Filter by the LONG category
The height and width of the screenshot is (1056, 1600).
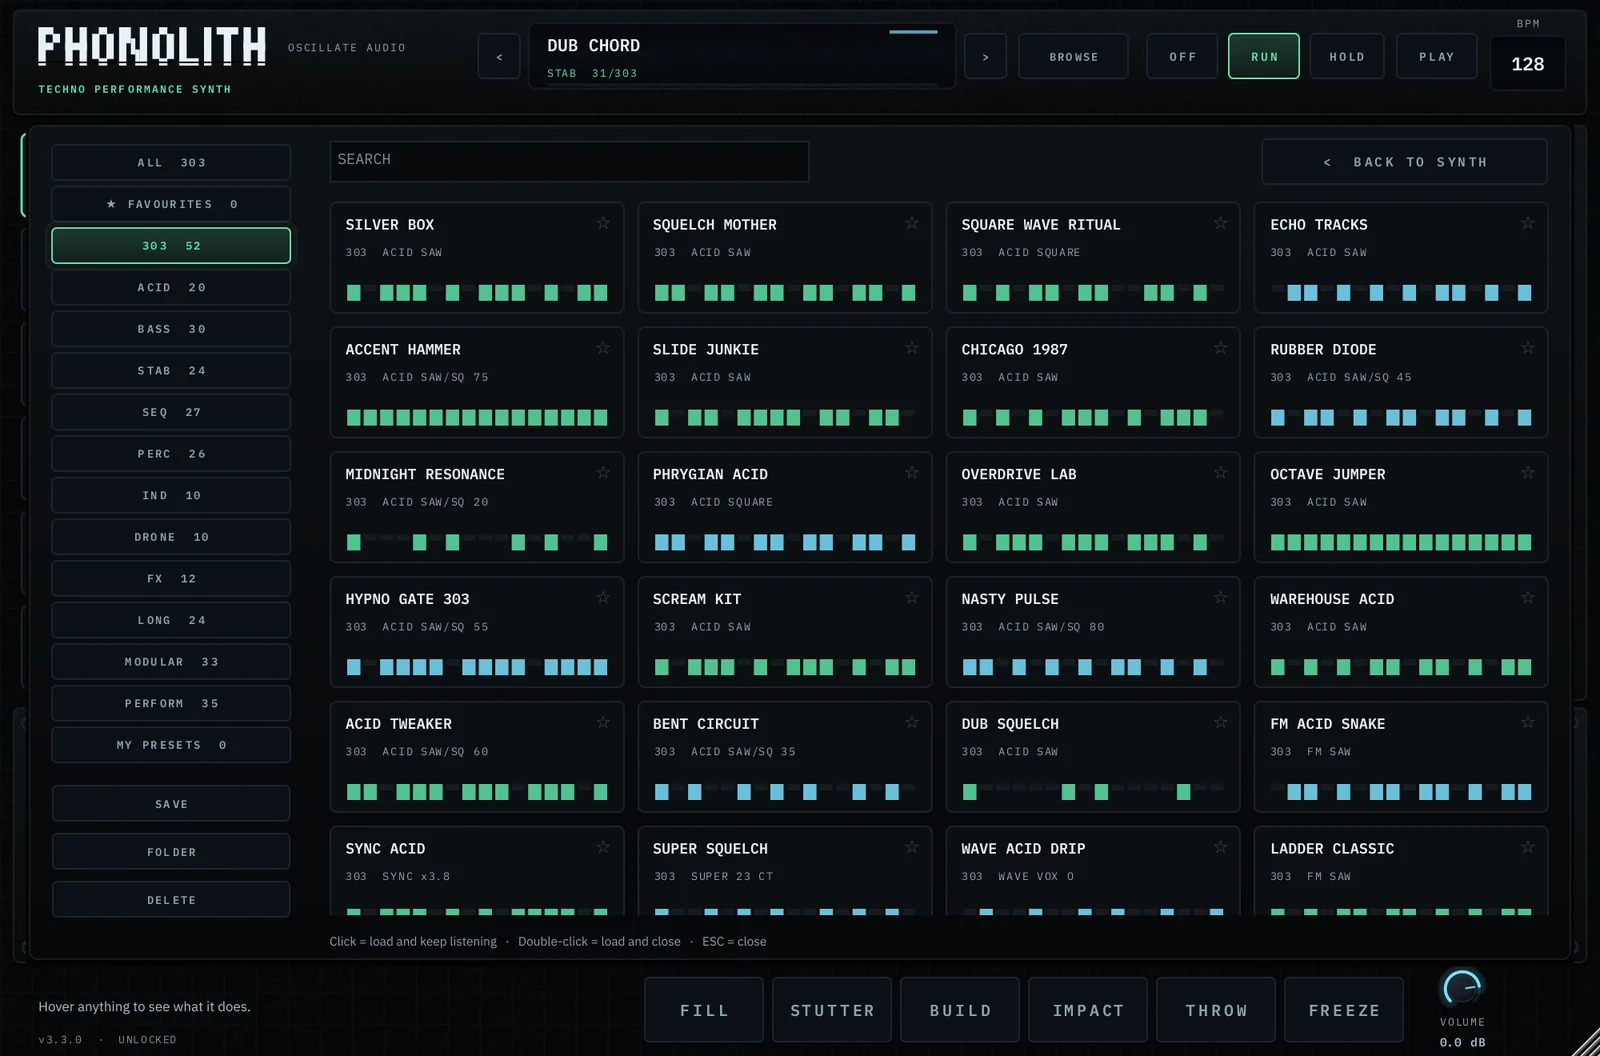171,620
